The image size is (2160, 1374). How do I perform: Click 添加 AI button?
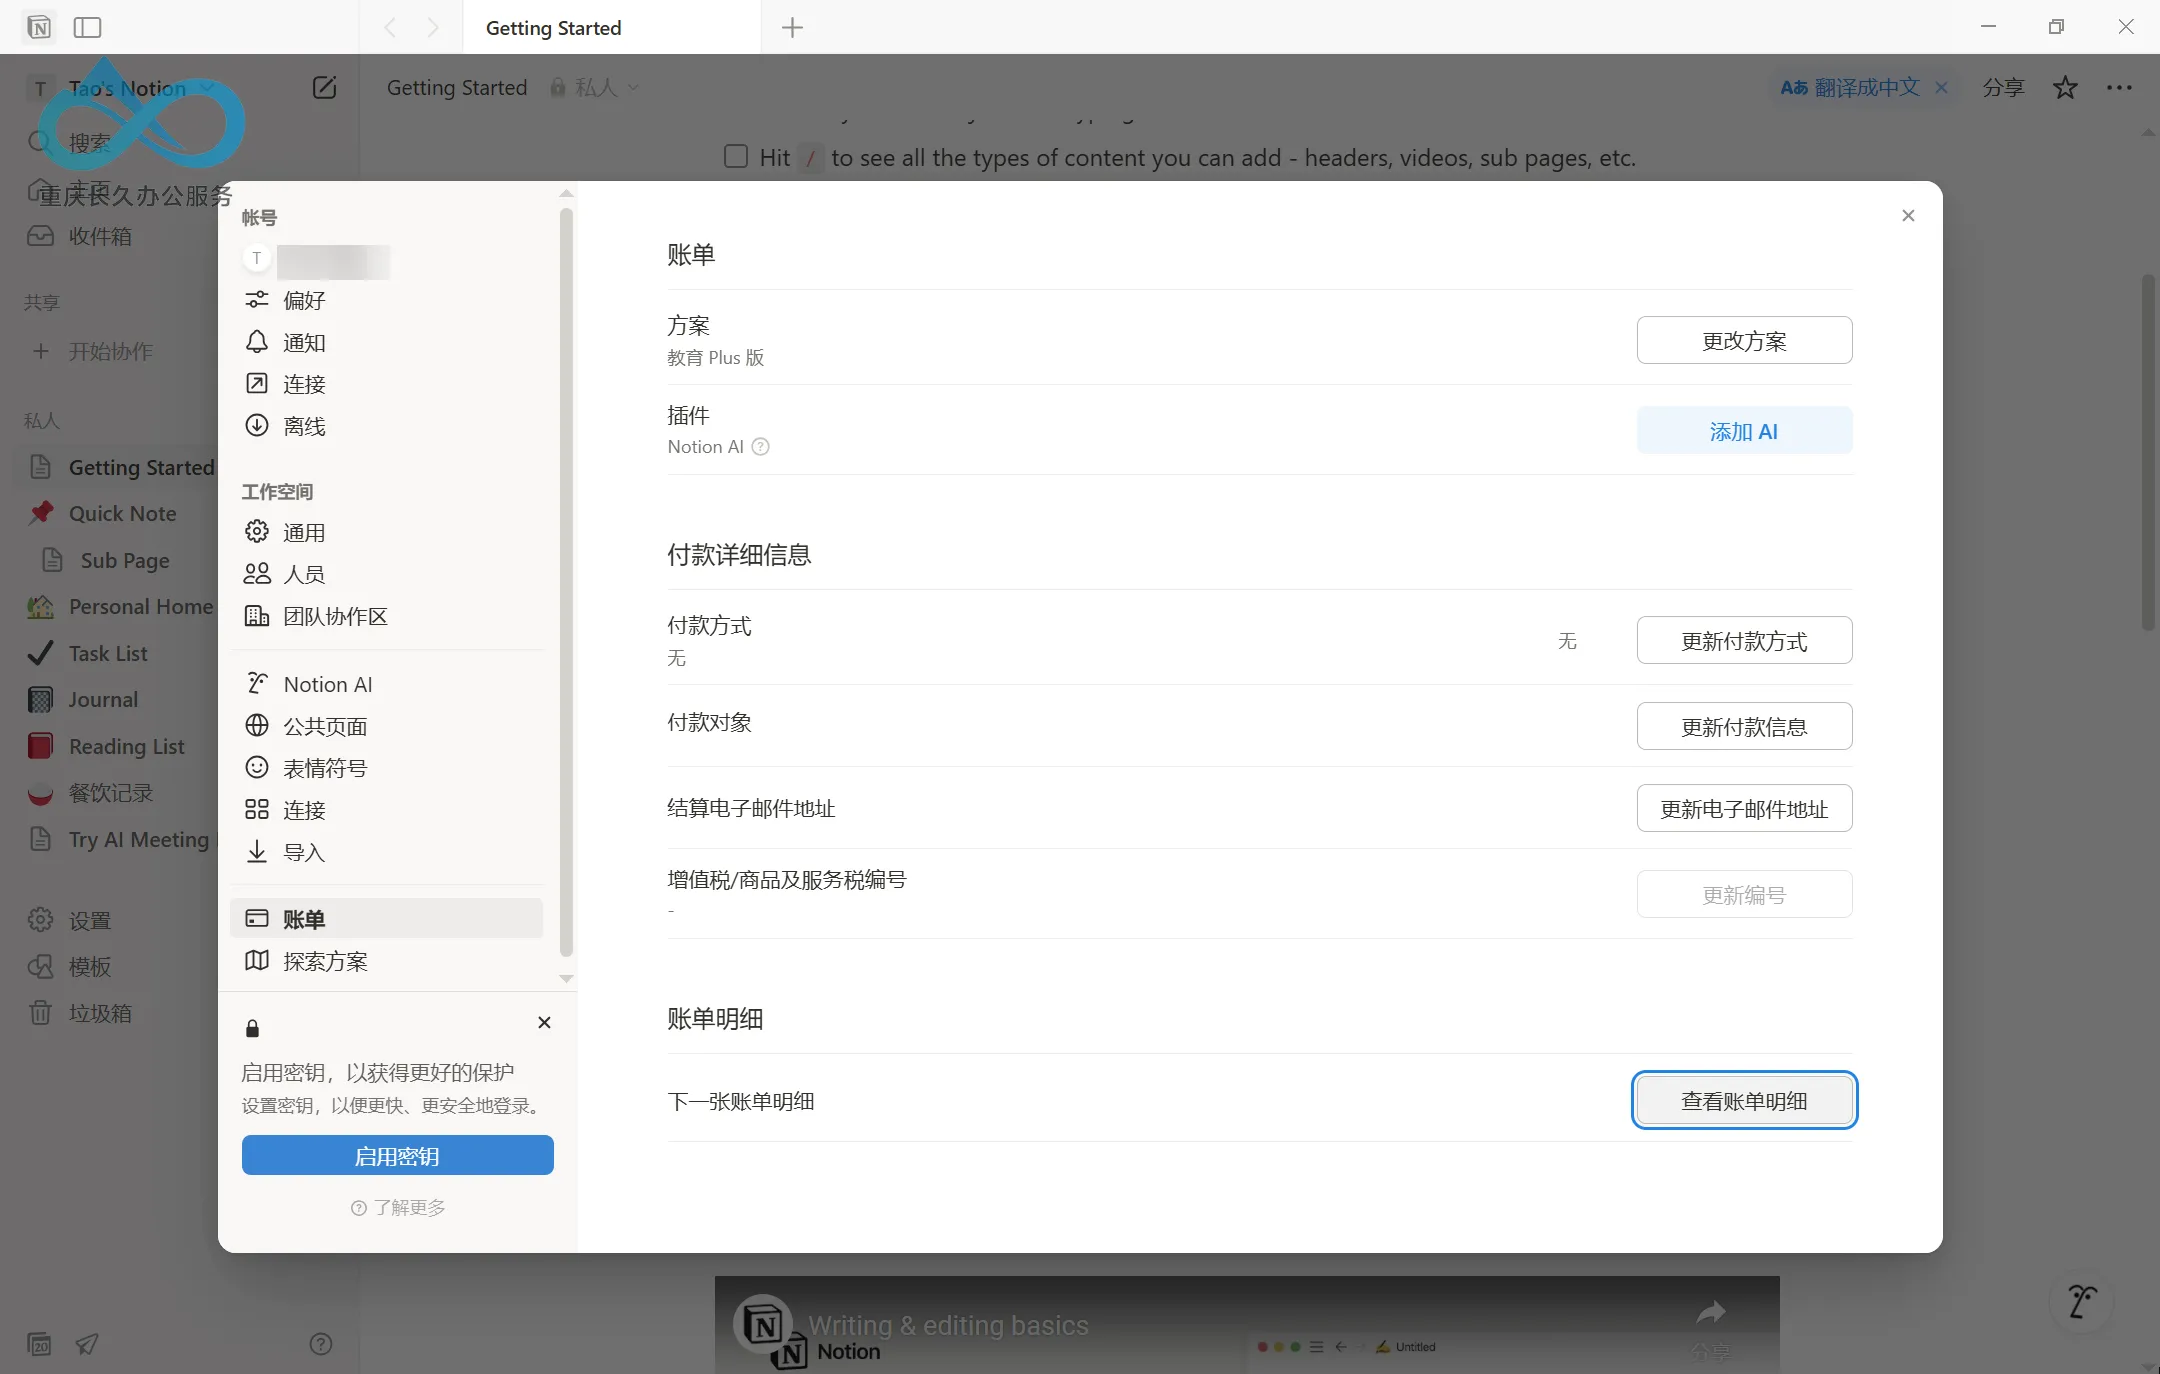coord(1744,431)
